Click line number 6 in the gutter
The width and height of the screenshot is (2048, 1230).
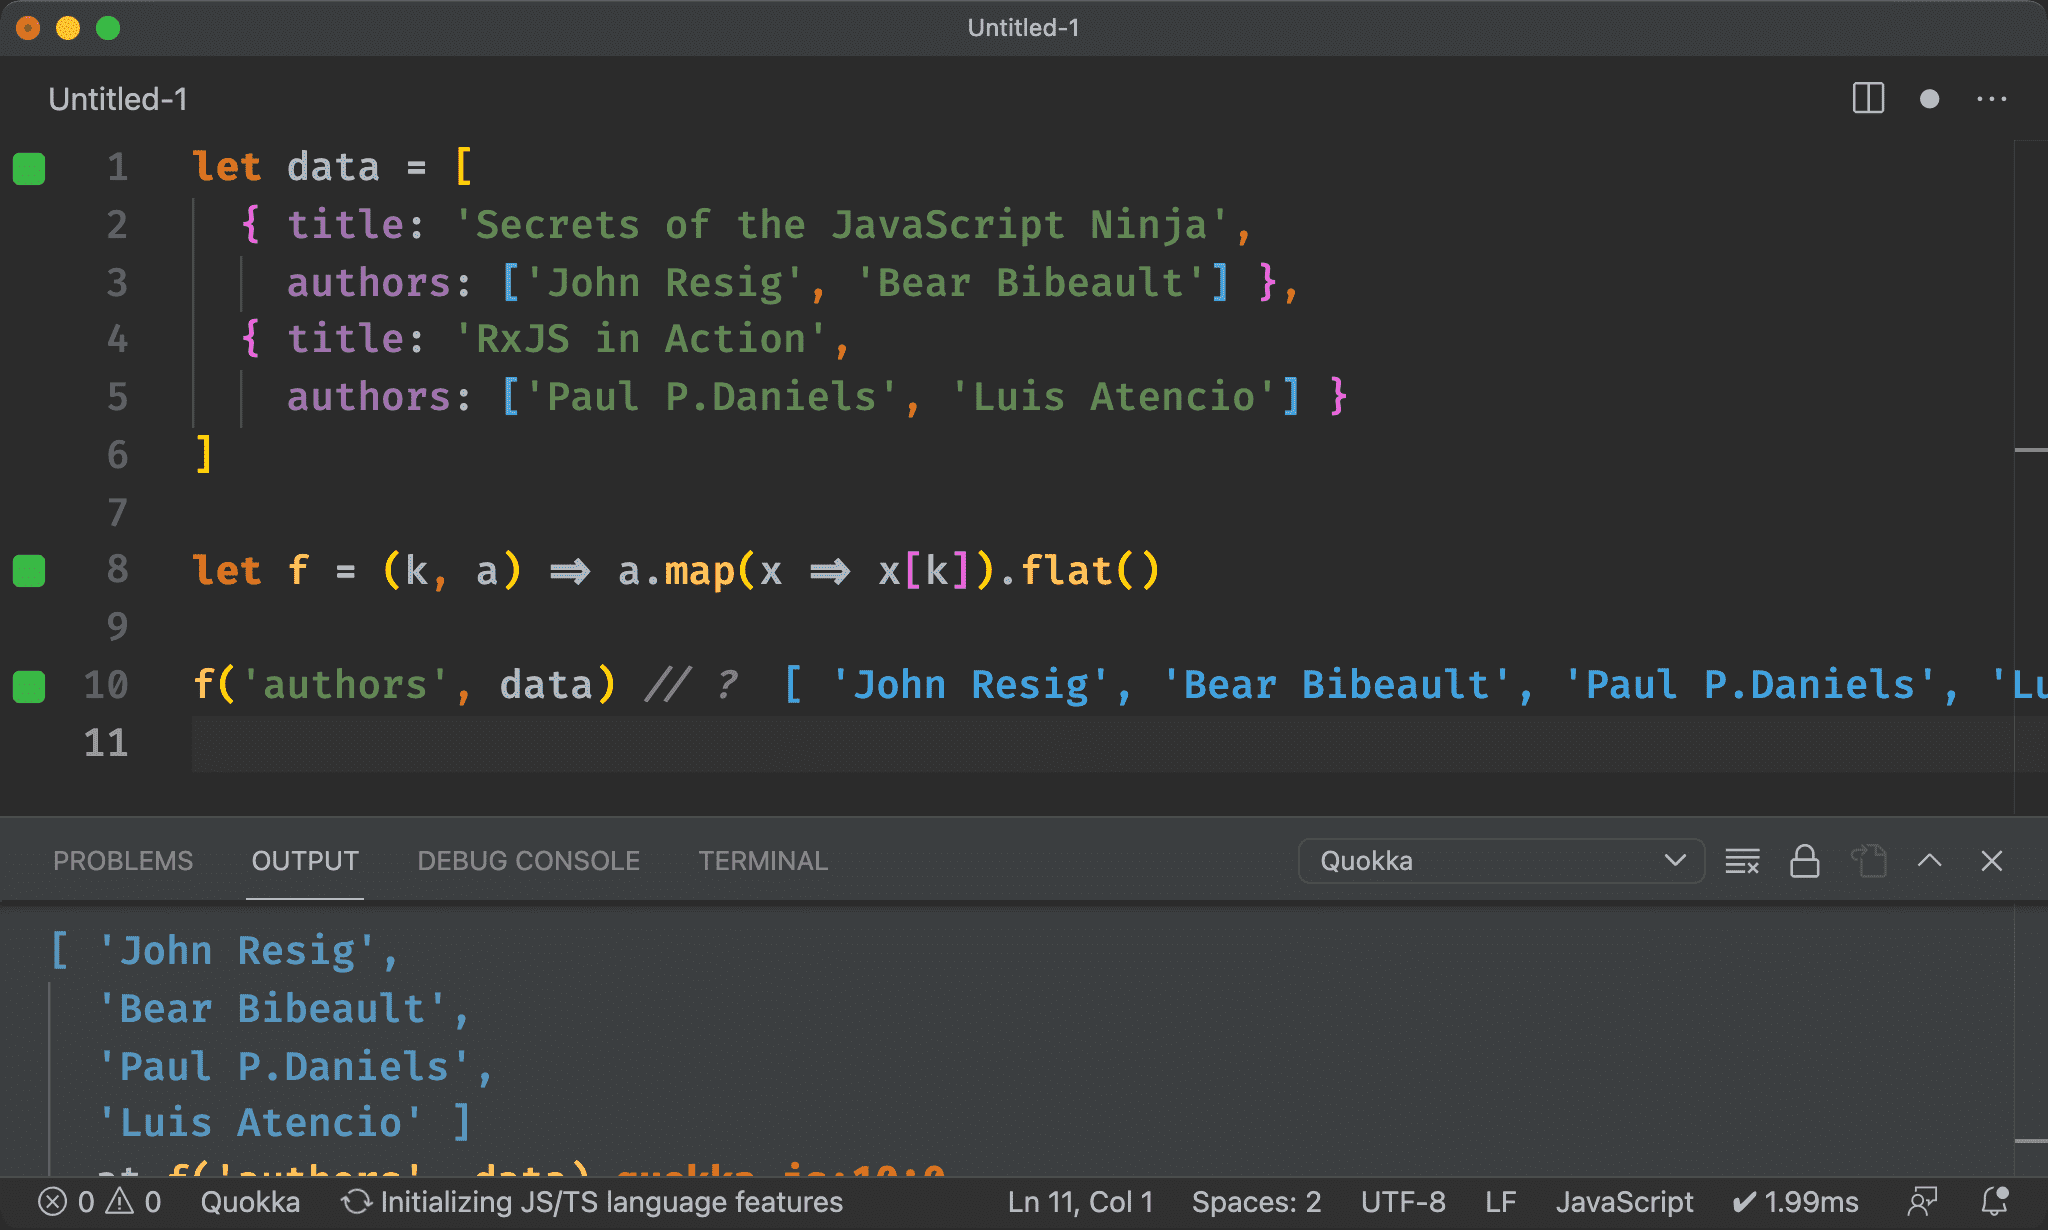pos(117,455)
